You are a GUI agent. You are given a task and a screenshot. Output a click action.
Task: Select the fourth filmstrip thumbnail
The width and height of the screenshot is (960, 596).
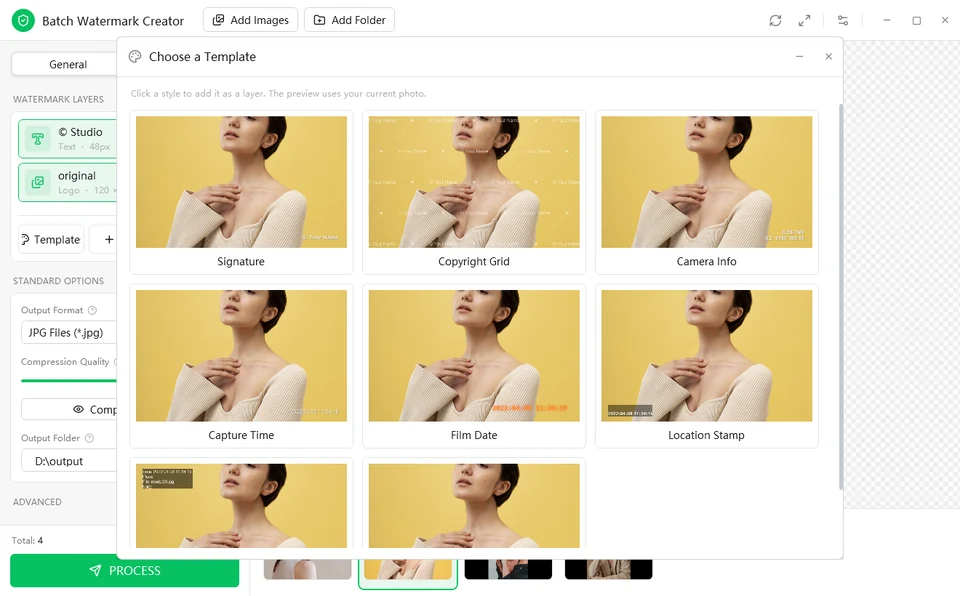coord(609,569)
